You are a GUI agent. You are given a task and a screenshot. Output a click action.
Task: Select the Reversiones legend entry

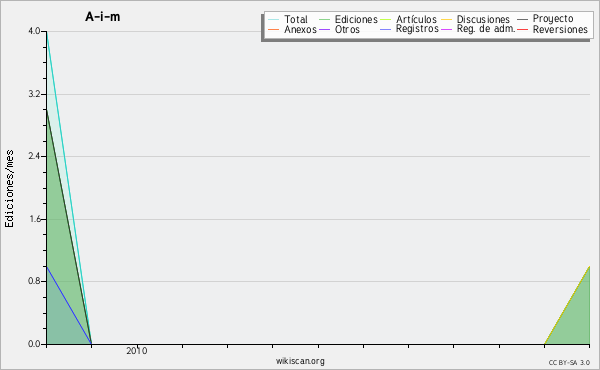pos(560,29)
